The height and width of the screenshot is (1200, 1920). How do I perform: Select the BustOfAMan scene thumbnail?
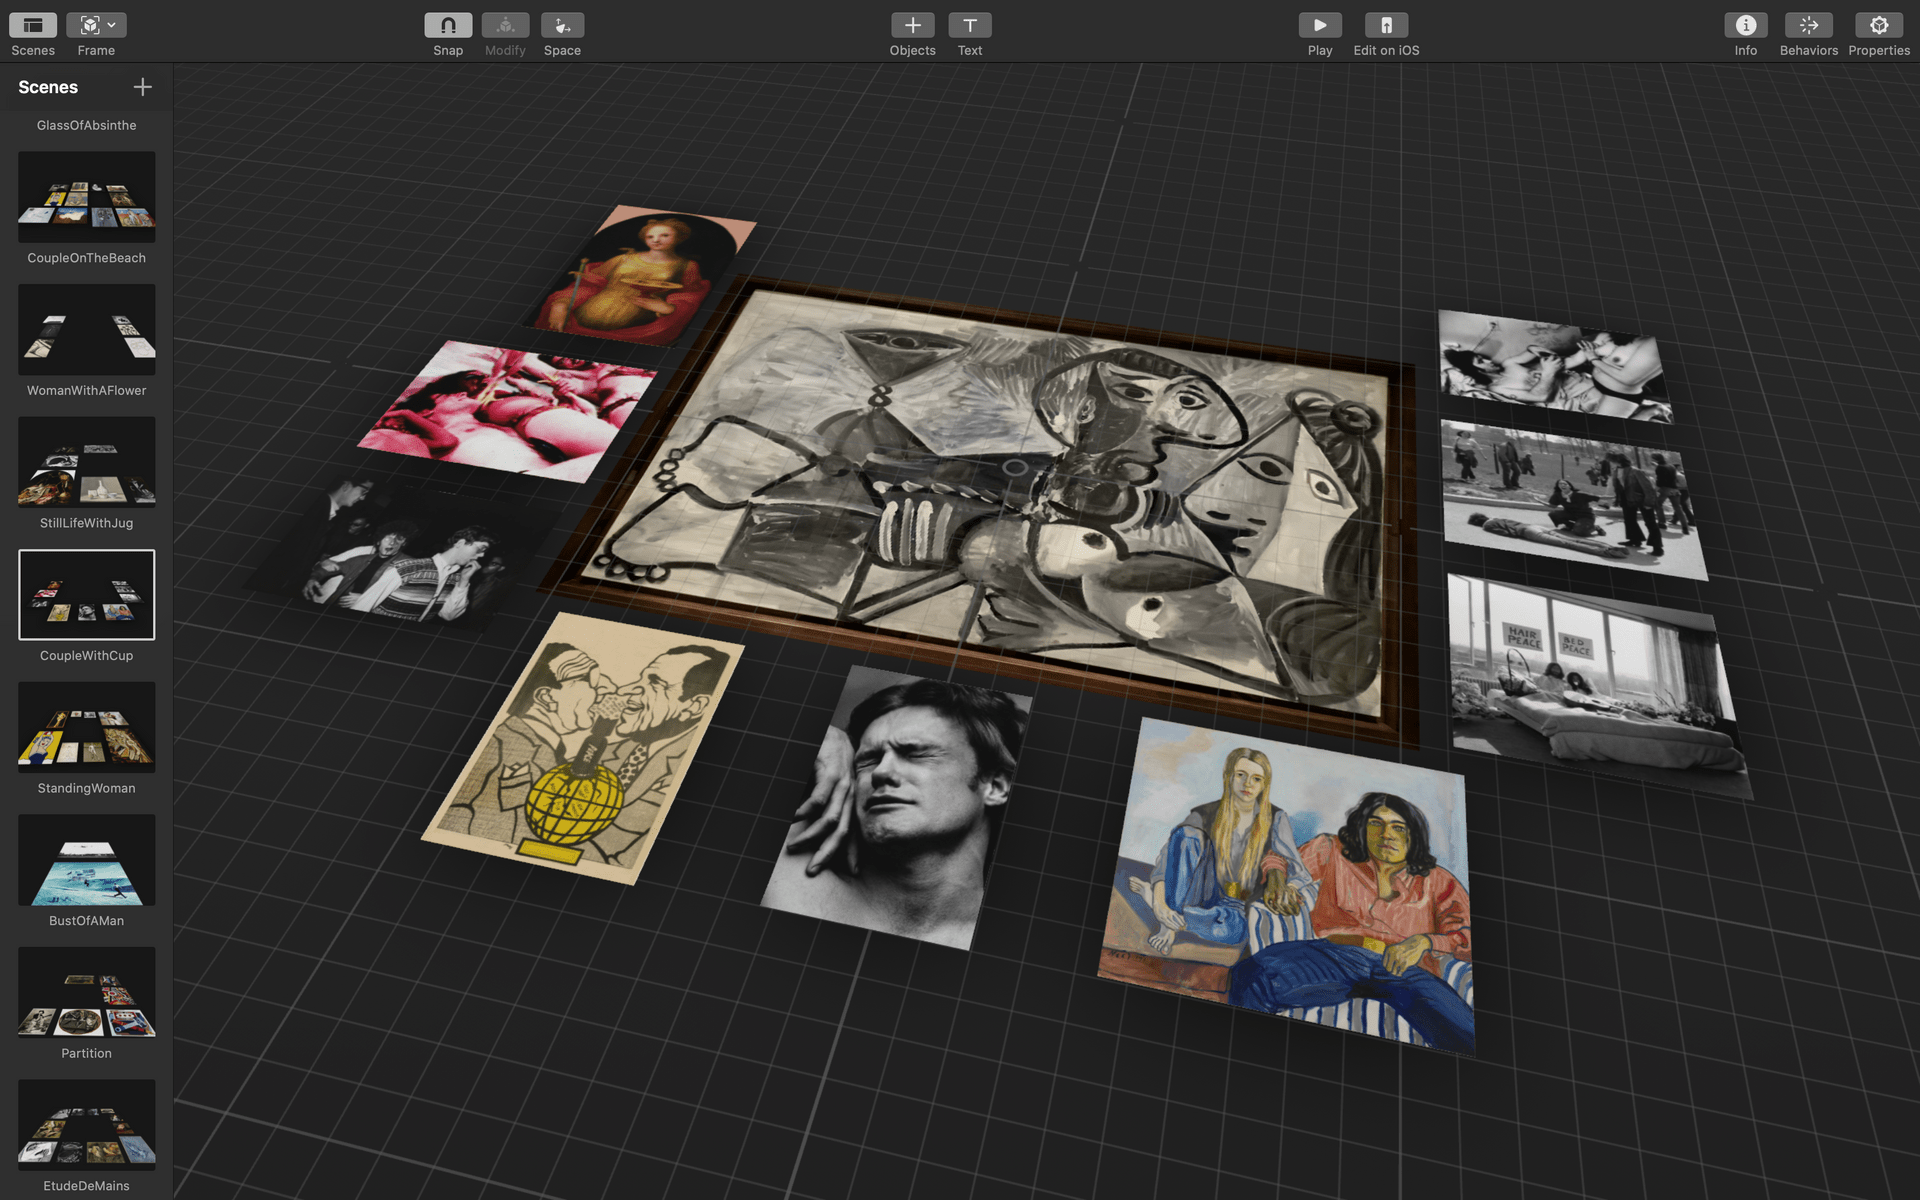[87, 860]
